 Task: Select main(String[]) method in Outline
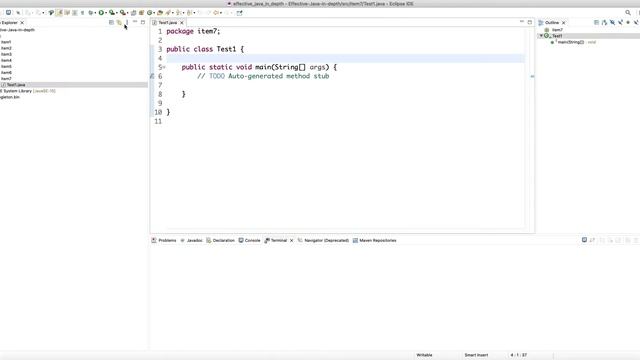[571, 42]
